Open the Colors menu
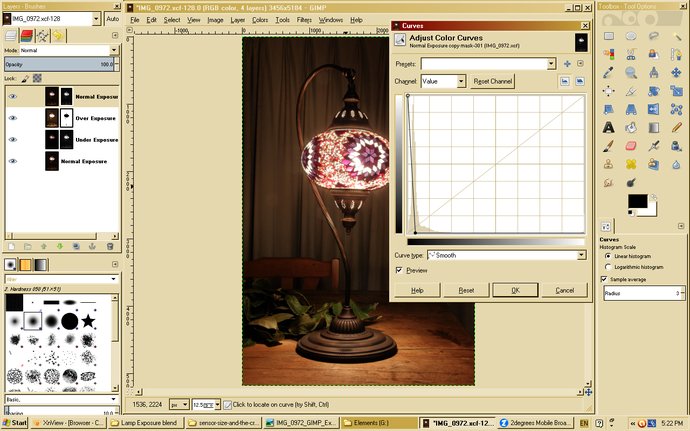690x431 pixels. click(x=259, y=19)
